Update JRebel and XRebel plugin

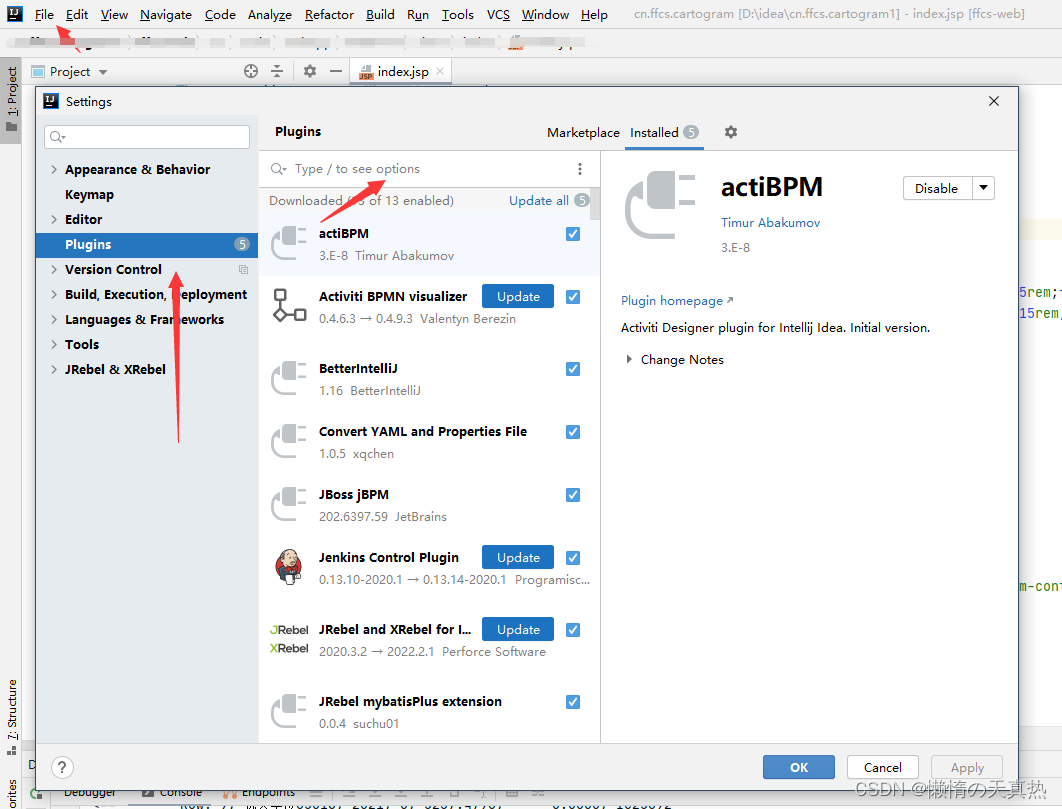coord(518,629)
